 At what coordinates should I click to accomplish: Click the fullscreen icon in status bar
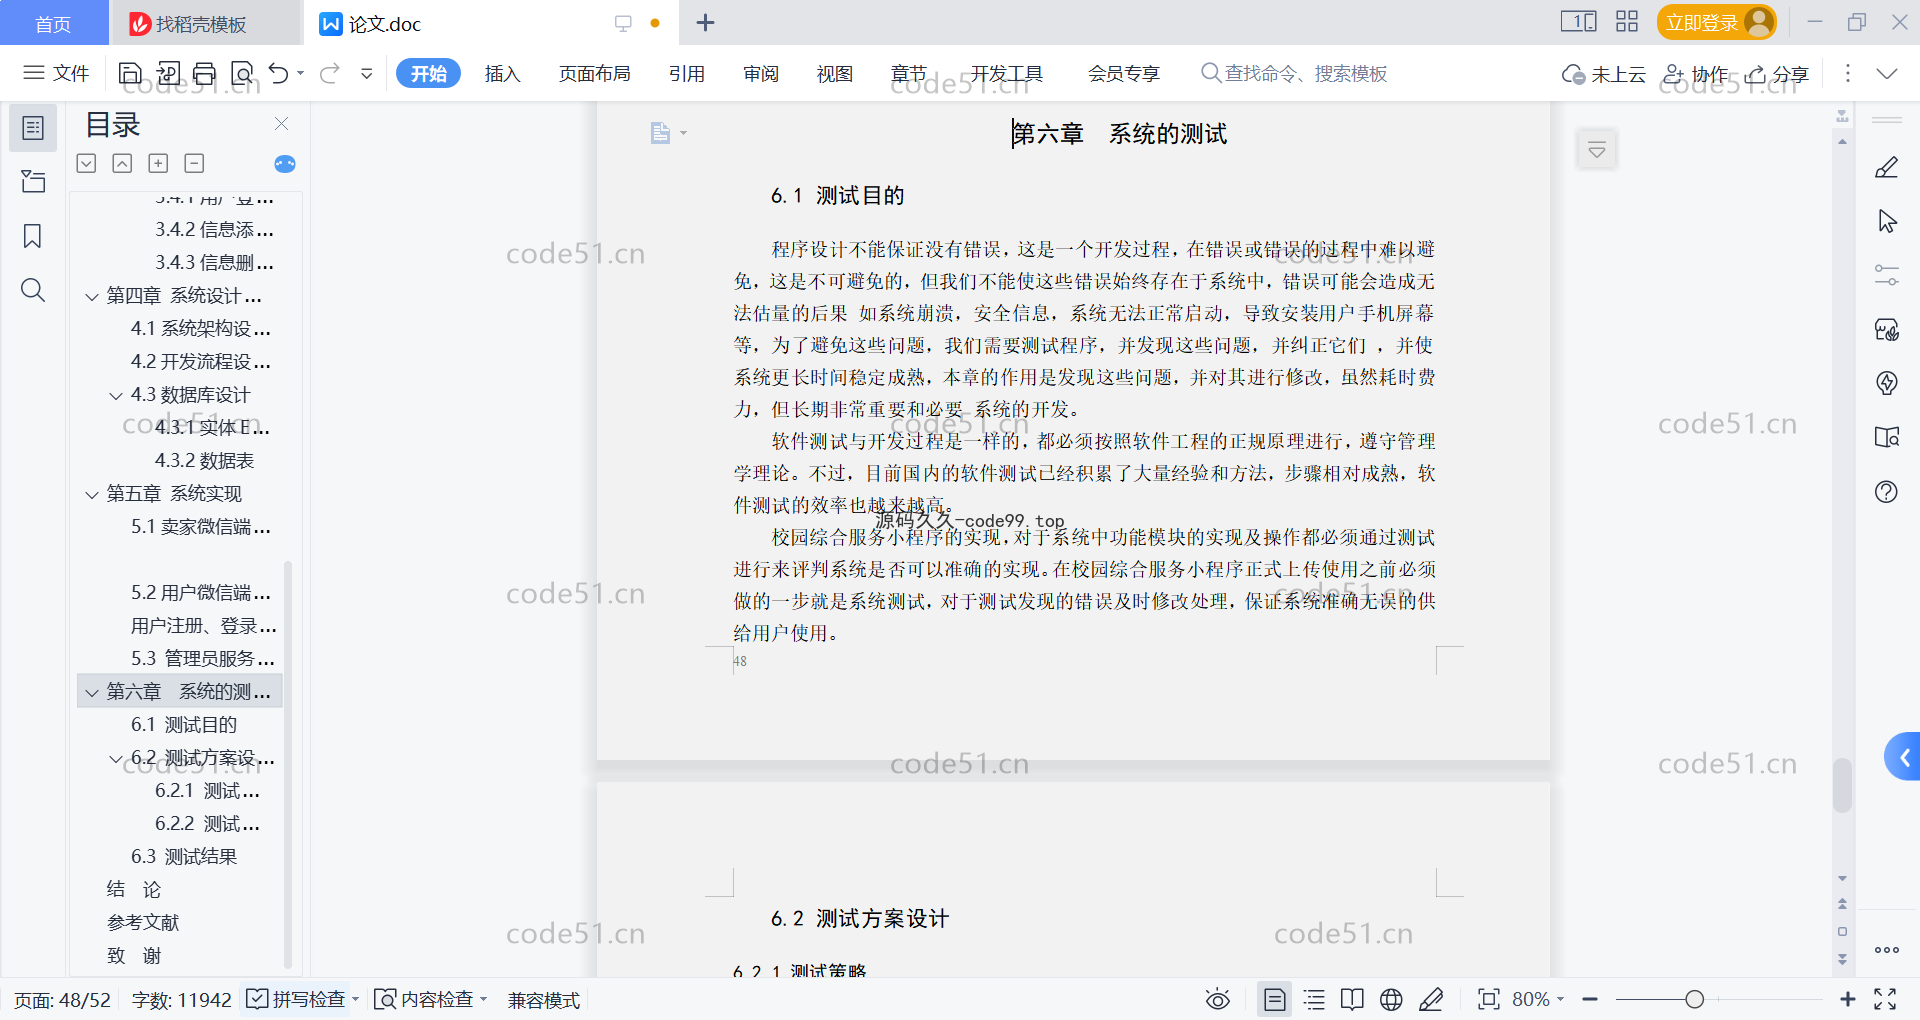point(1885,999)
